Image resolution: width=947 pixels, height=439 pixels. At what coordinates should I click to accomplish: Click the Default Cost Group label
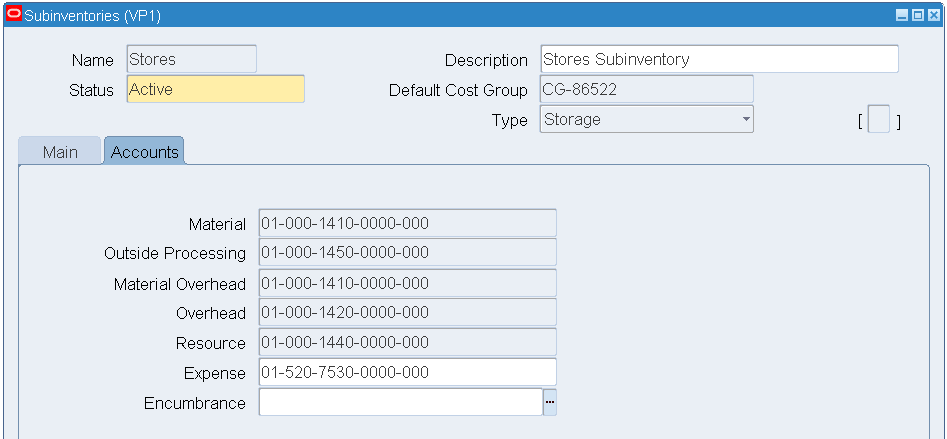coord(458,91)
